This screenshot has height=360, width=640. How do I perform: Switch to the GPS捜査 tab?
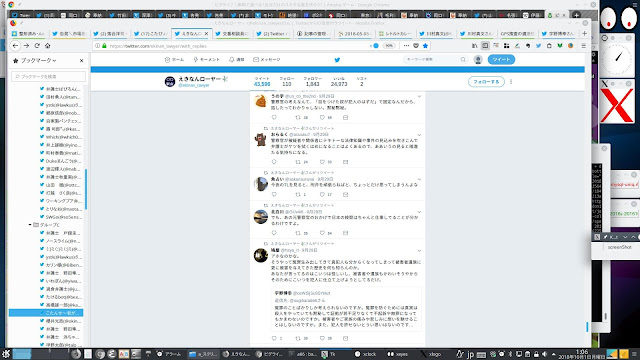coord(517,33)
